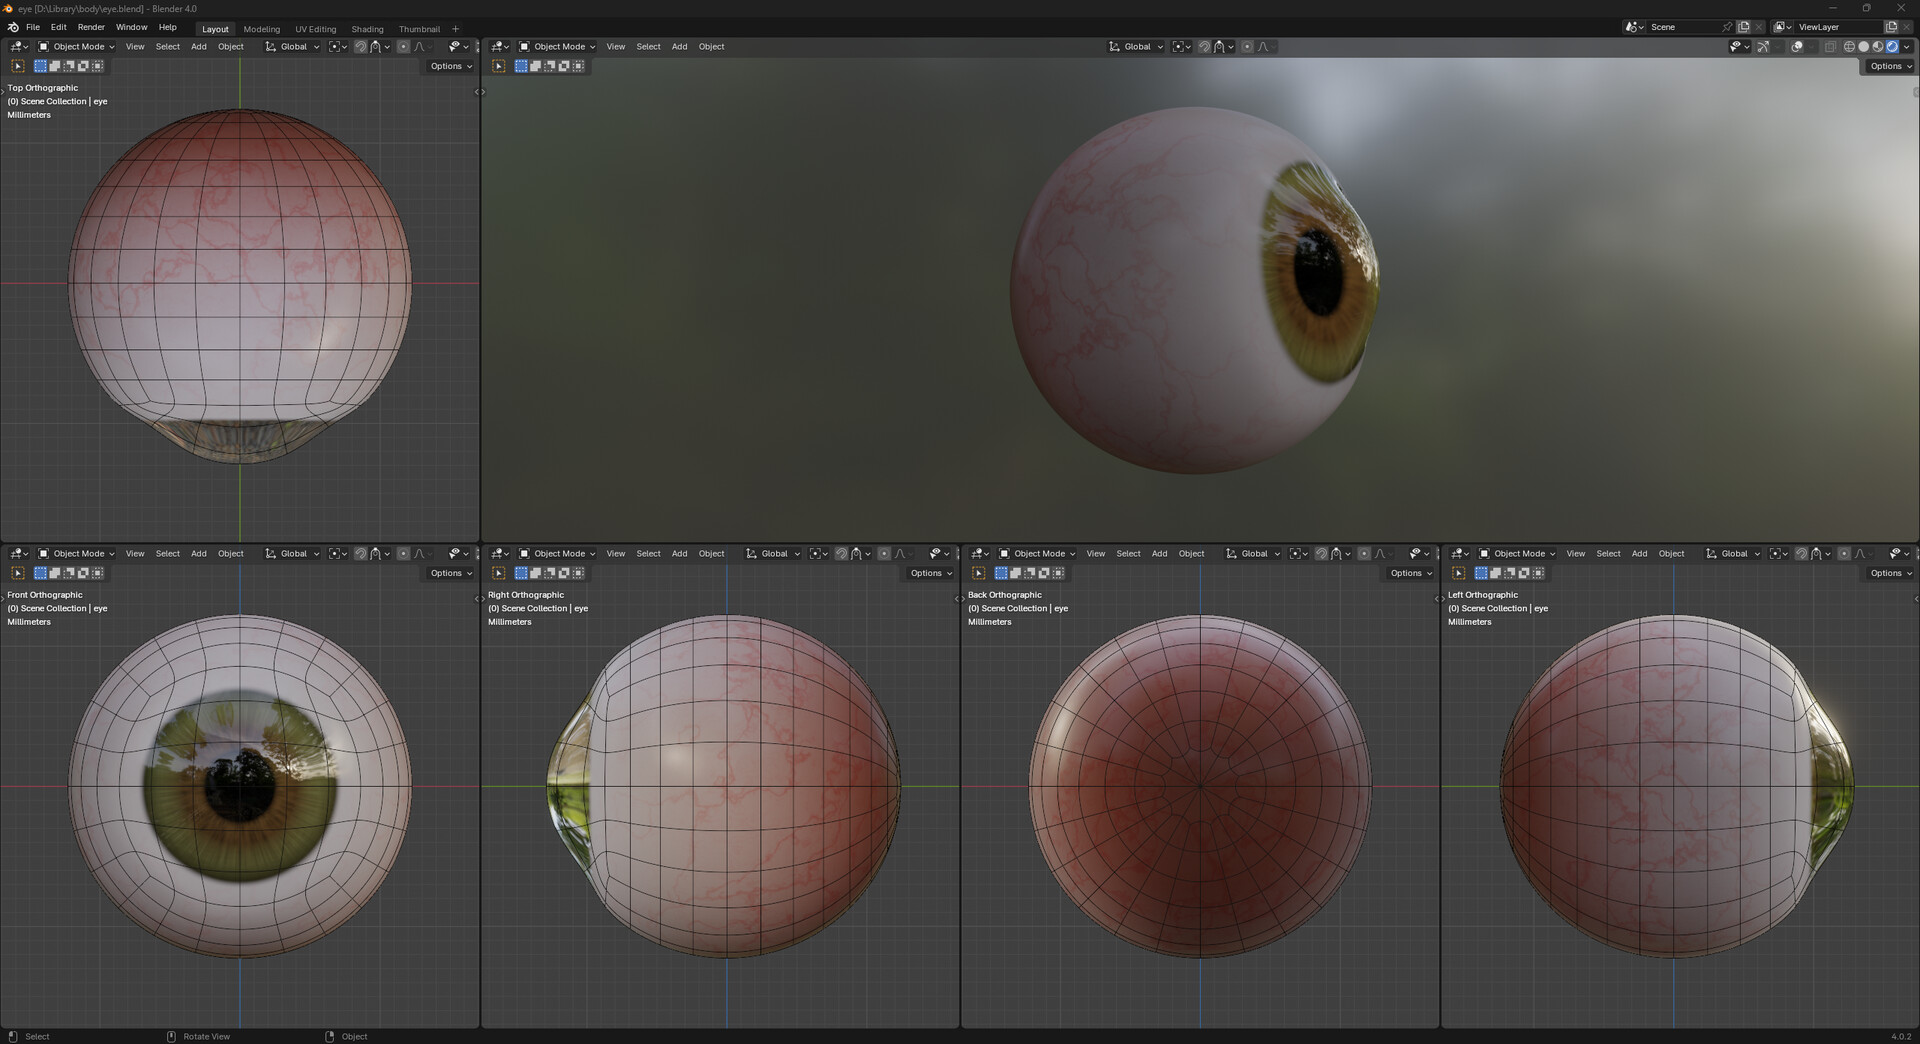
Task: Toggle Proportional Editing in the Top view
Action: point(404,46)
